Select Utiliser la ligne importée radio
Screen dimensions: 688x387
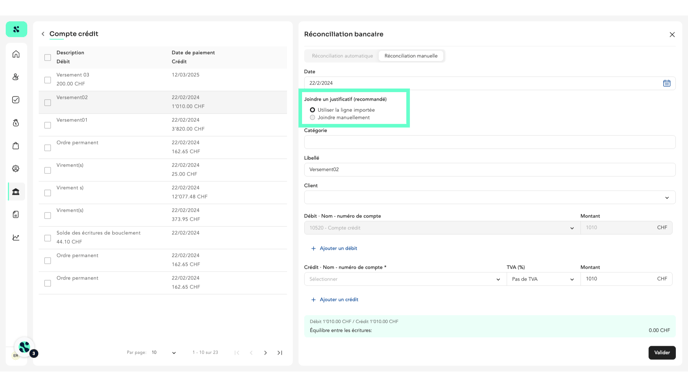click(312, 110)
